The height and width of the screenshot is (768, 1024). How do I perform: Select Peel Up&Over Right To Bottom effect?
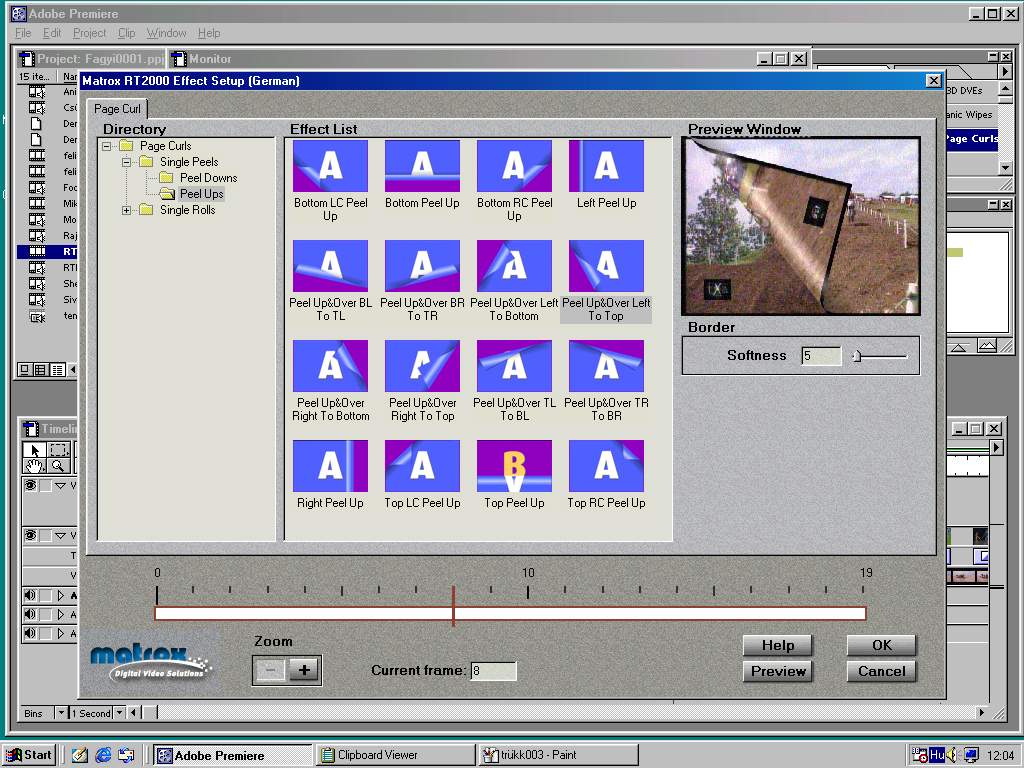coord(330,366)
